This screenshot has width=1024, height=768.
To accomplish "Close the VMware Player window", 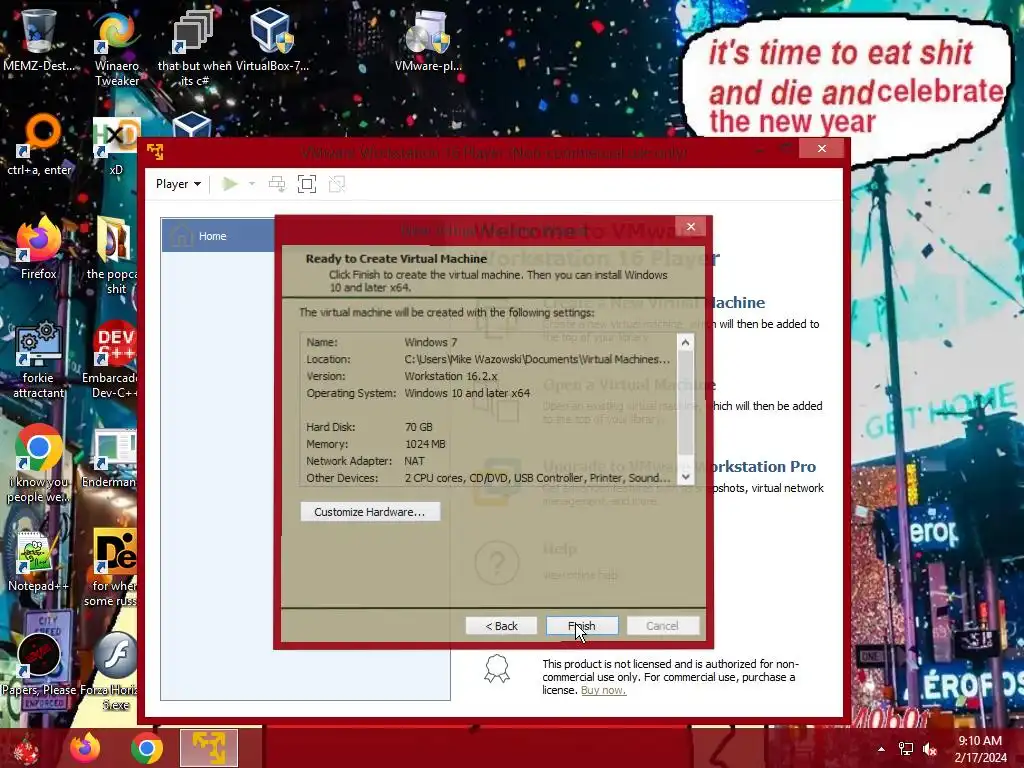I will 822,148.
